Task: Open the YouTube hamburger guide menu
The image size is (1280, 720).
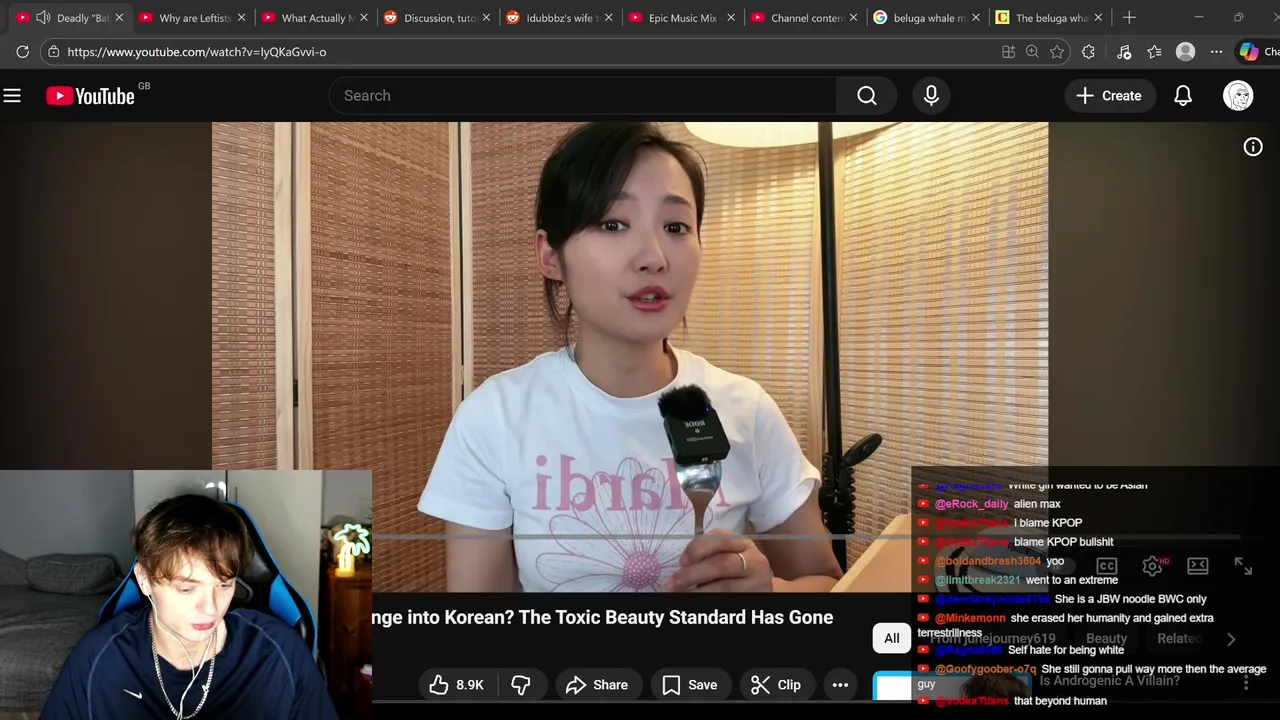Action: coord(12,96)
